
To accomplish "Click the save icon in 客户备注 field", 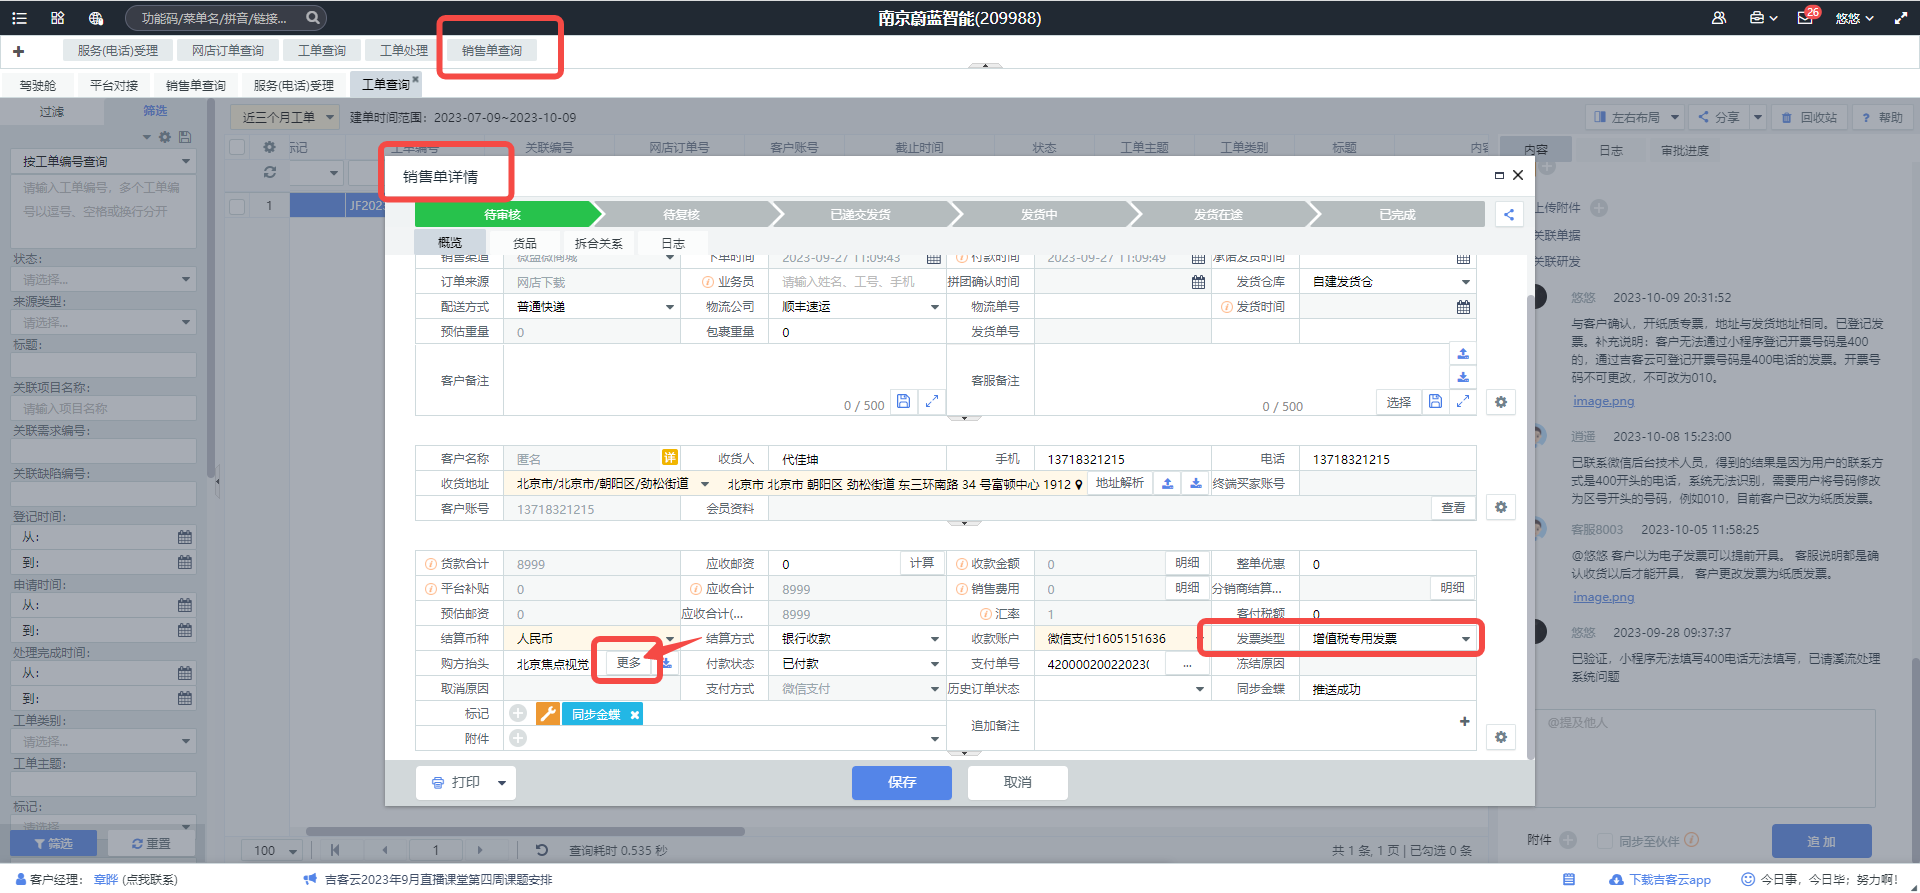I will coord(903,401).
